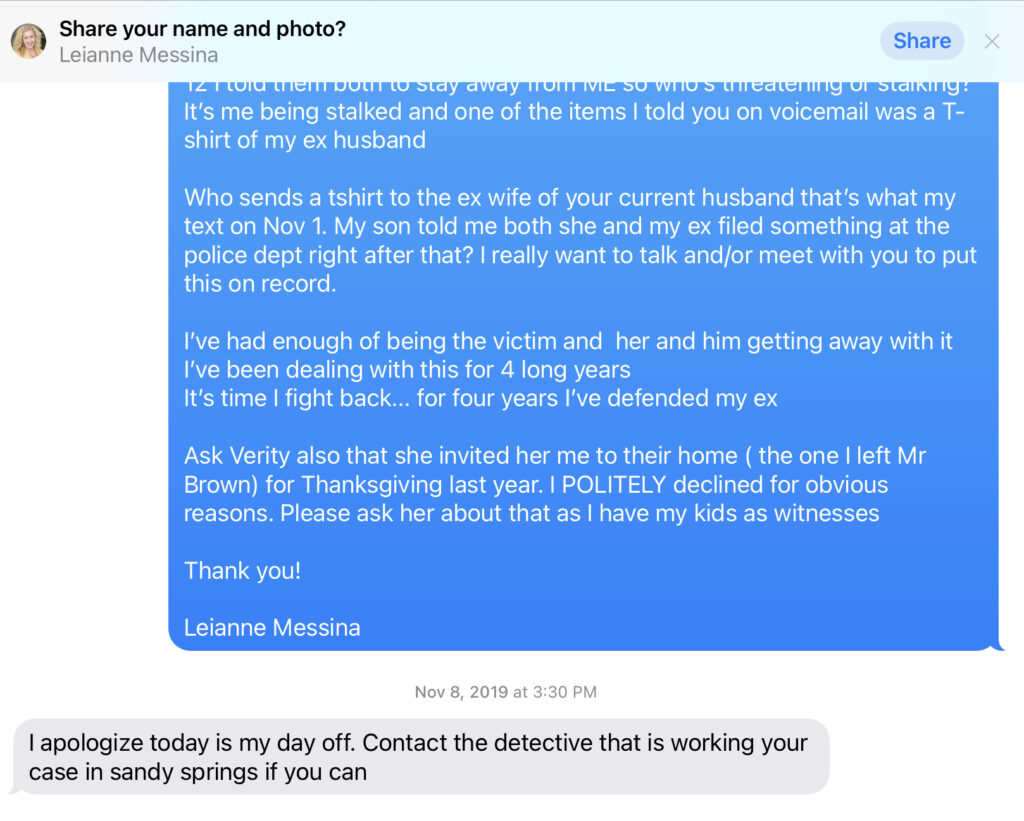Click the '4 long years' text
Viewport: 1024px width, 821px height.
click(x=566, y=370)
